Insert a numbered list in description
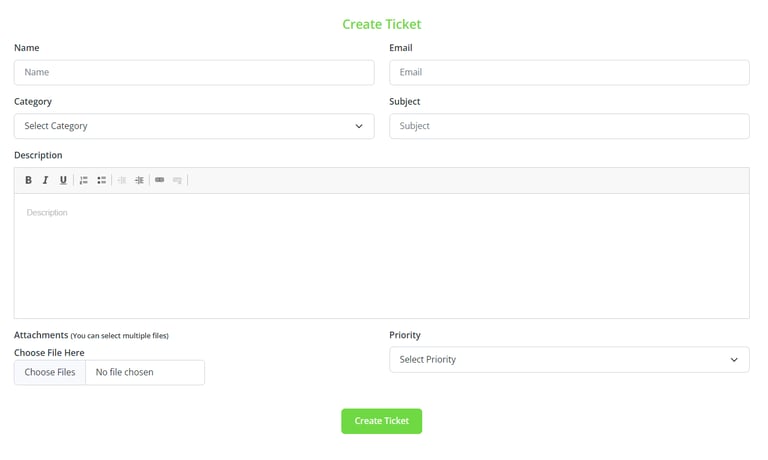The image size is (768, 460). click(84, 180)
